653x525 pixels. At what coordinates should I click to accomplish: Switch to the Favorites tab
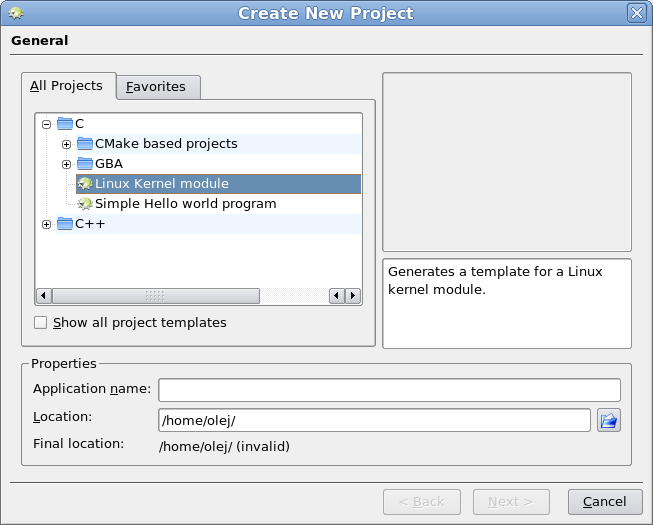click(158, 87)
